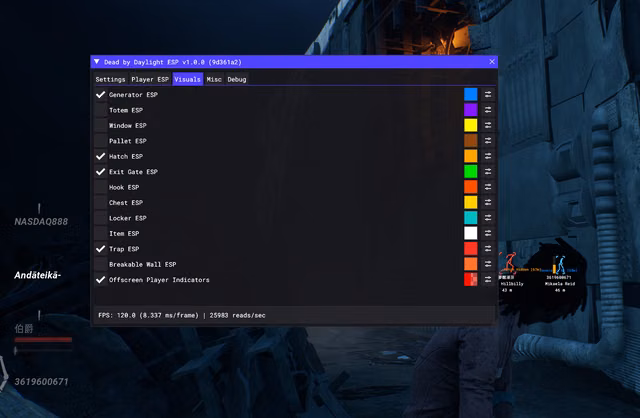Image resolution: width=640 pixels, height=418 pixels.
Task: Select player name 3619600671 in game HUD
Action: click(x=41, y=382)
